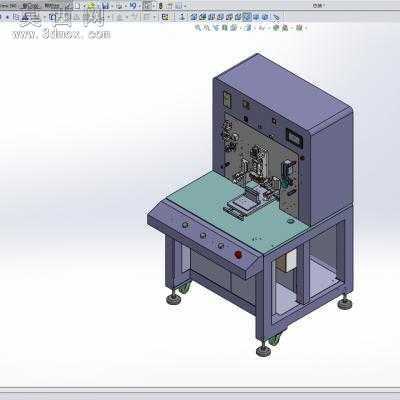Print the document using the printer icon
Image resolution: width=400 pixels, height=400 pixels.
point(119,6)
